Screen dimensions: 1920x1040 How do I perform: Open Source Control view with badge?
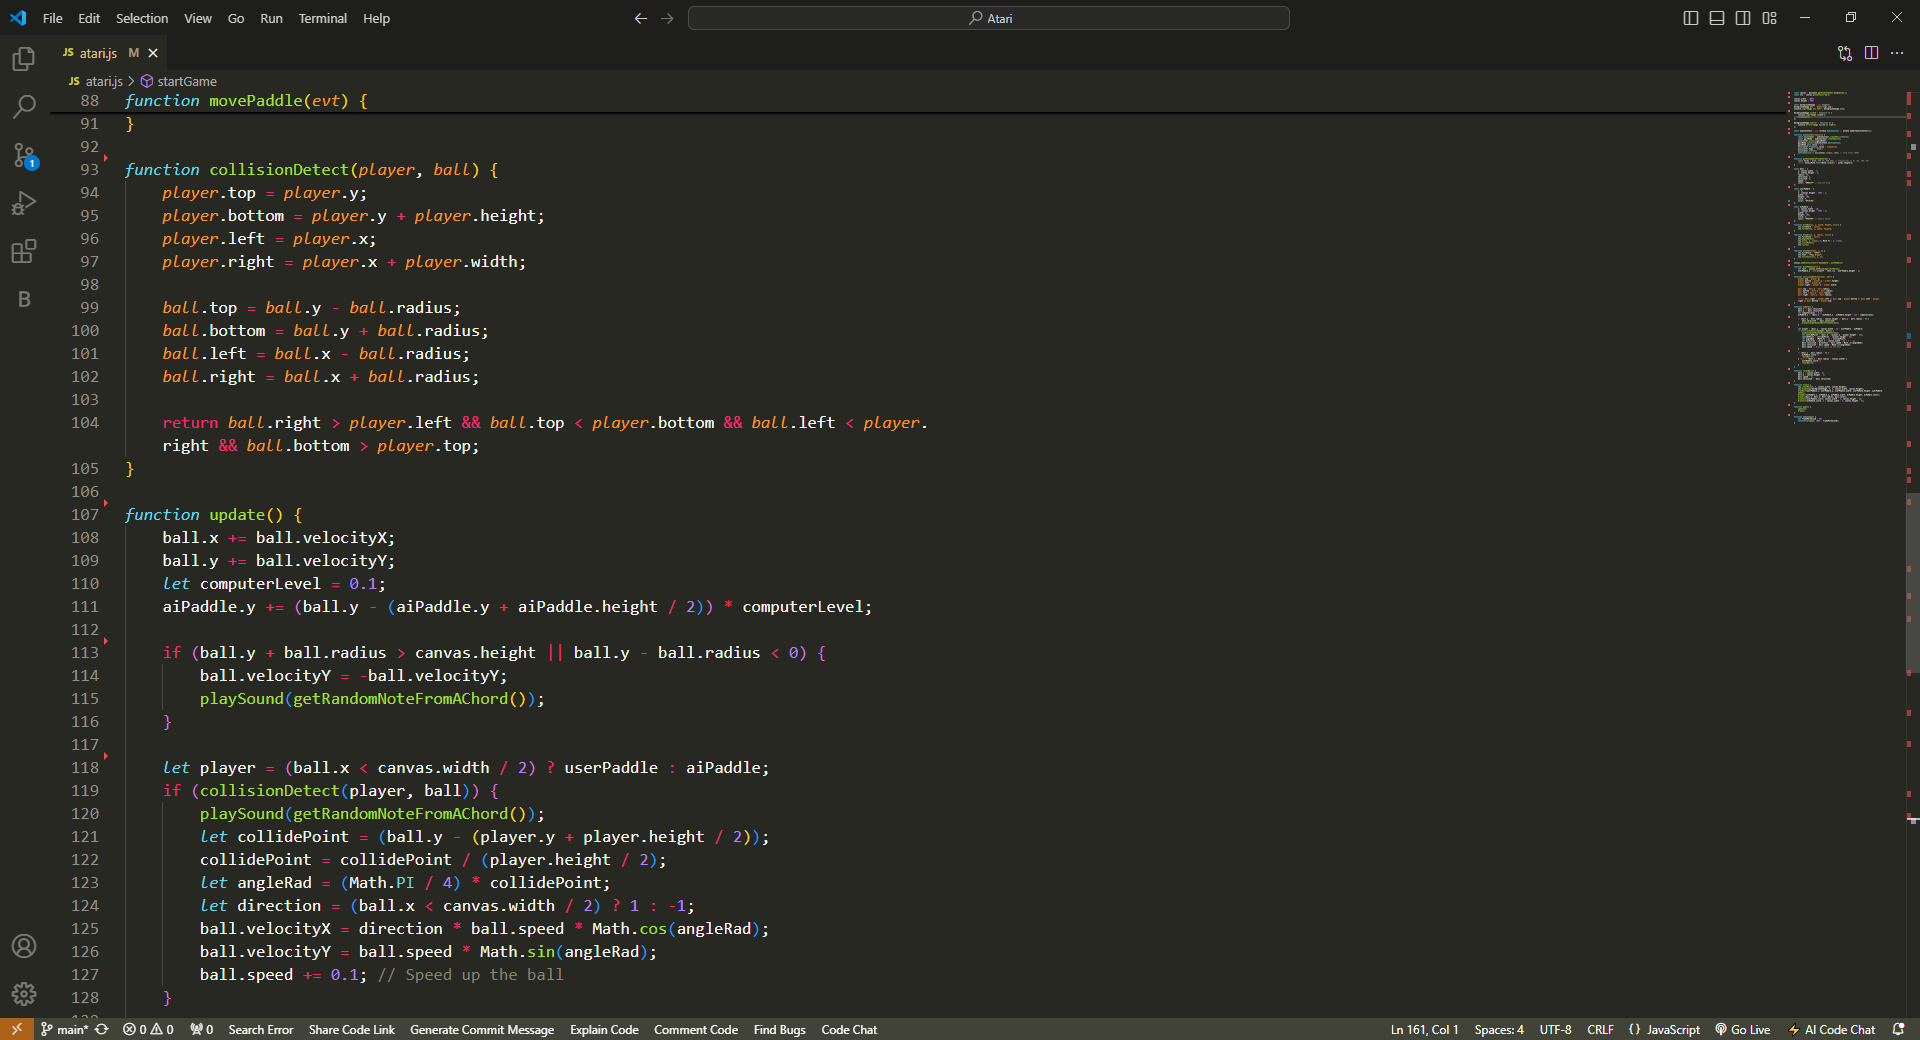click(x=24, y=155)
